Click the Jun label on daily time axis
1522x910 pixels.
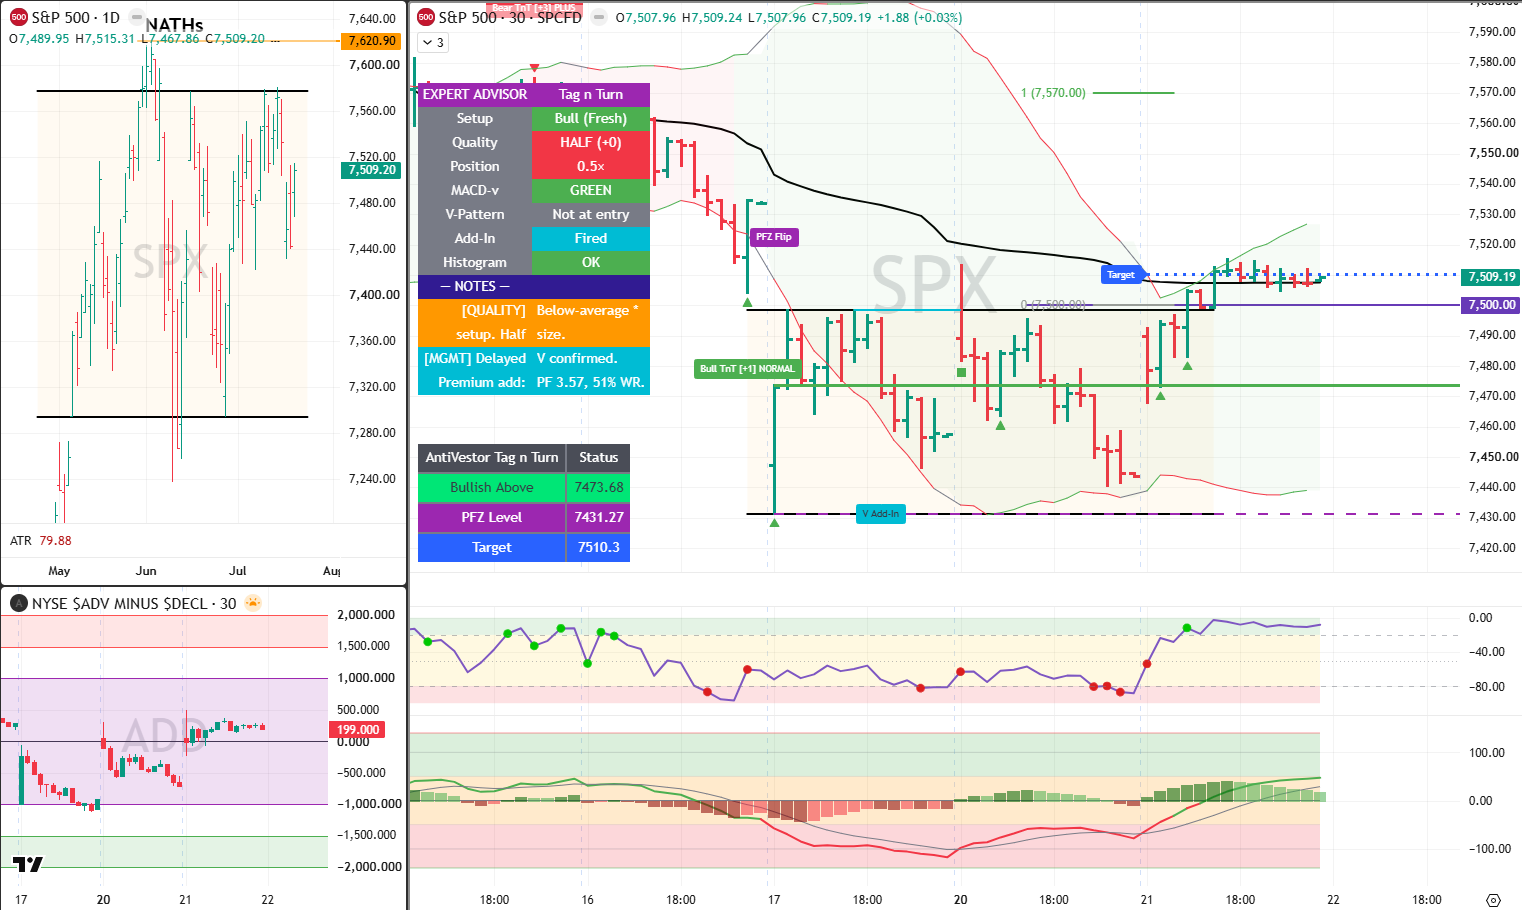point(146,570)
